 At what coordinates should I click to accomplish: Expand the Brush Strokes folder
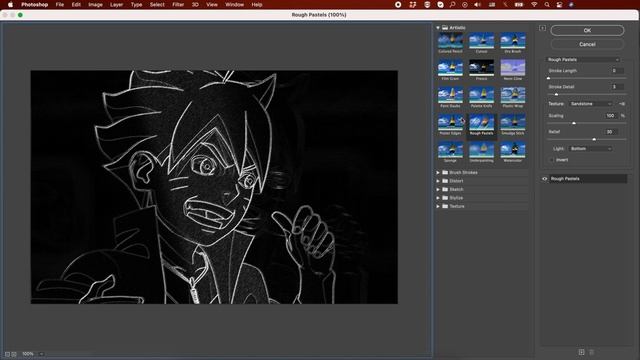[x=438, y=173]
